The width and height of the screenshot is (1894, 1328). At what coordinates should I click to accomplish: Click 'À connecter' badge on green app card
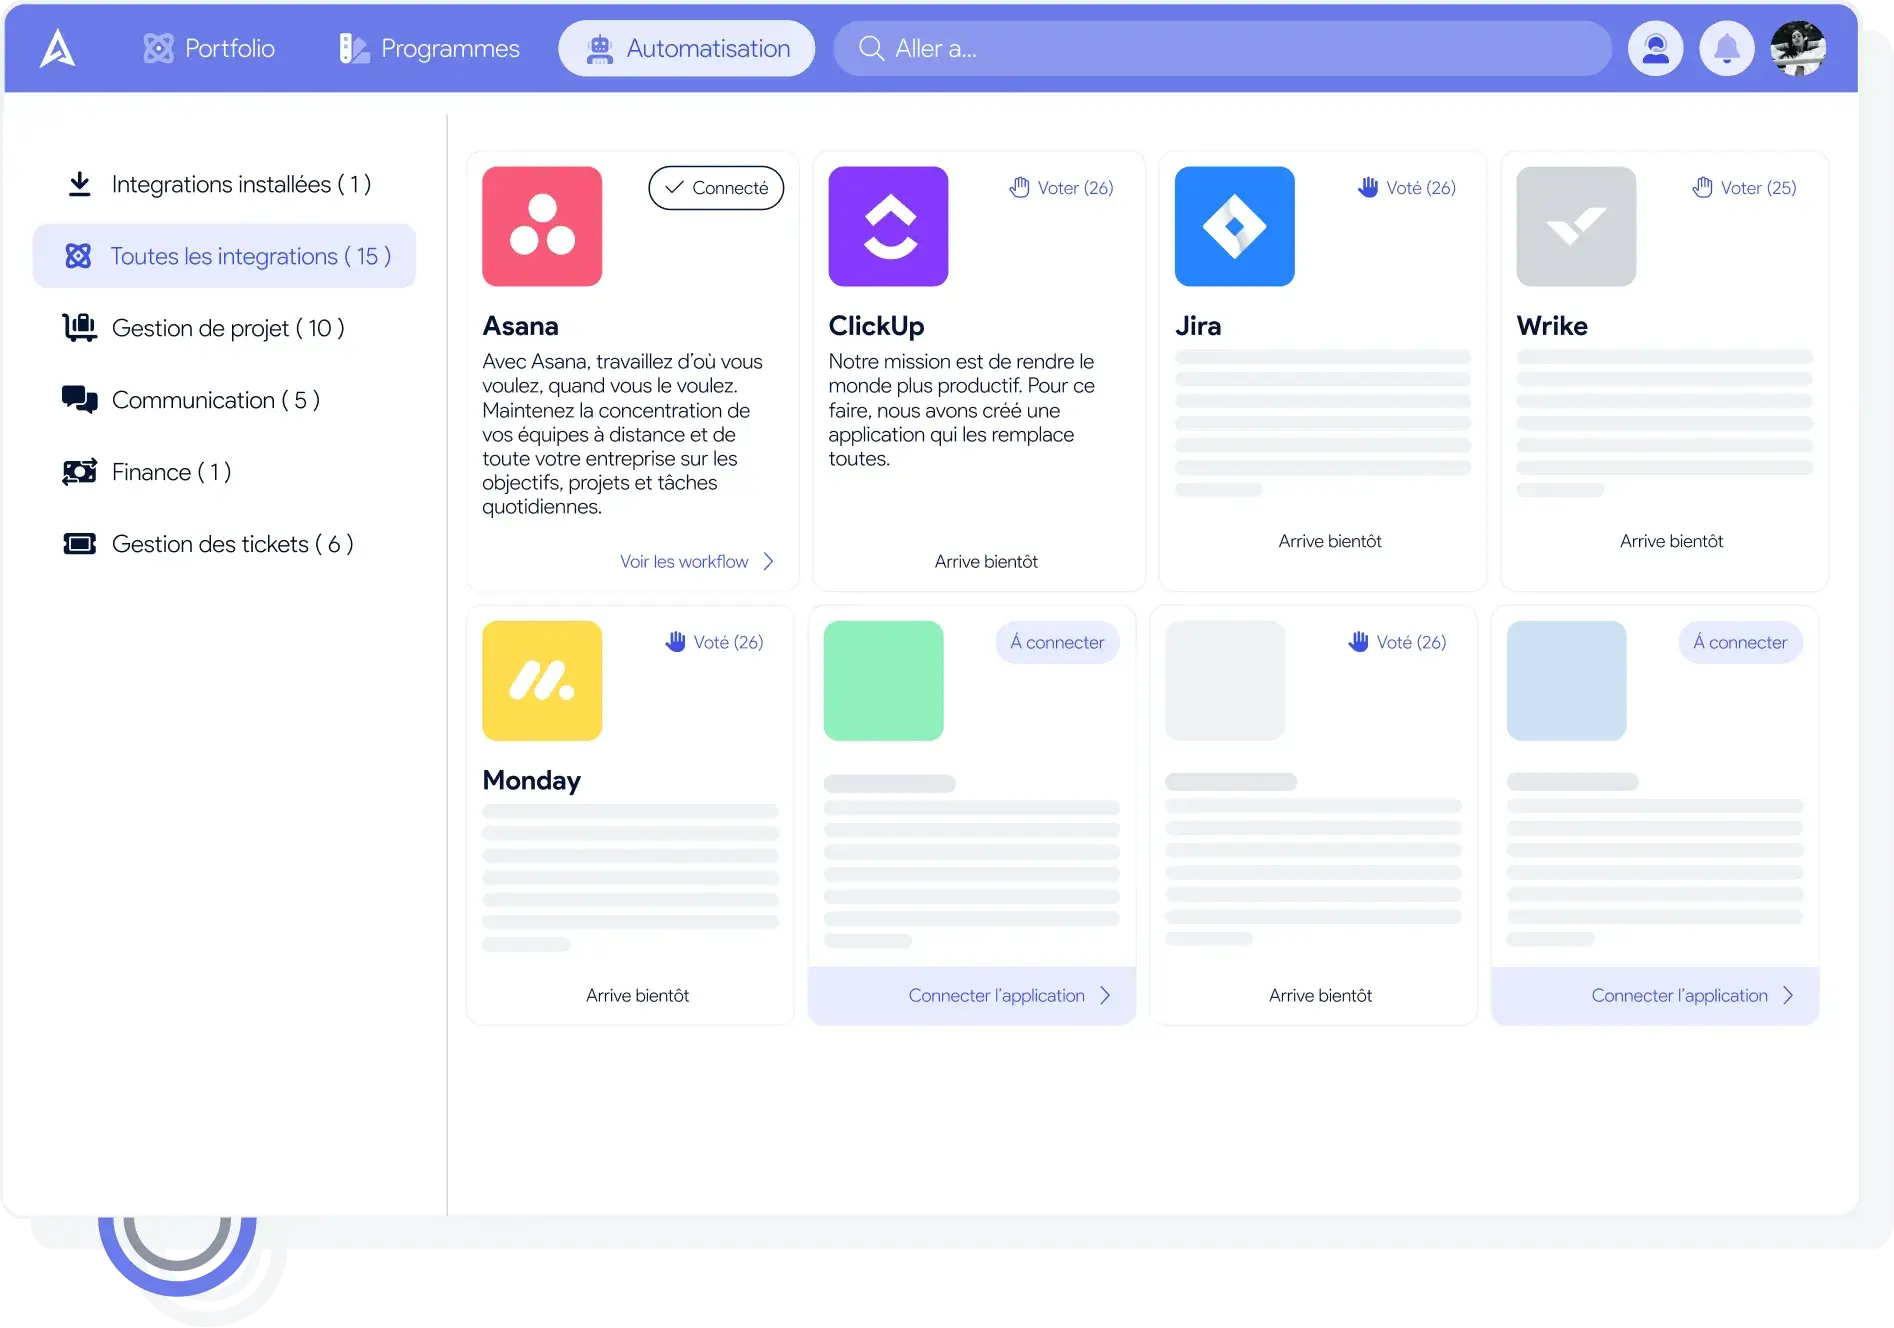(1057, 642)
